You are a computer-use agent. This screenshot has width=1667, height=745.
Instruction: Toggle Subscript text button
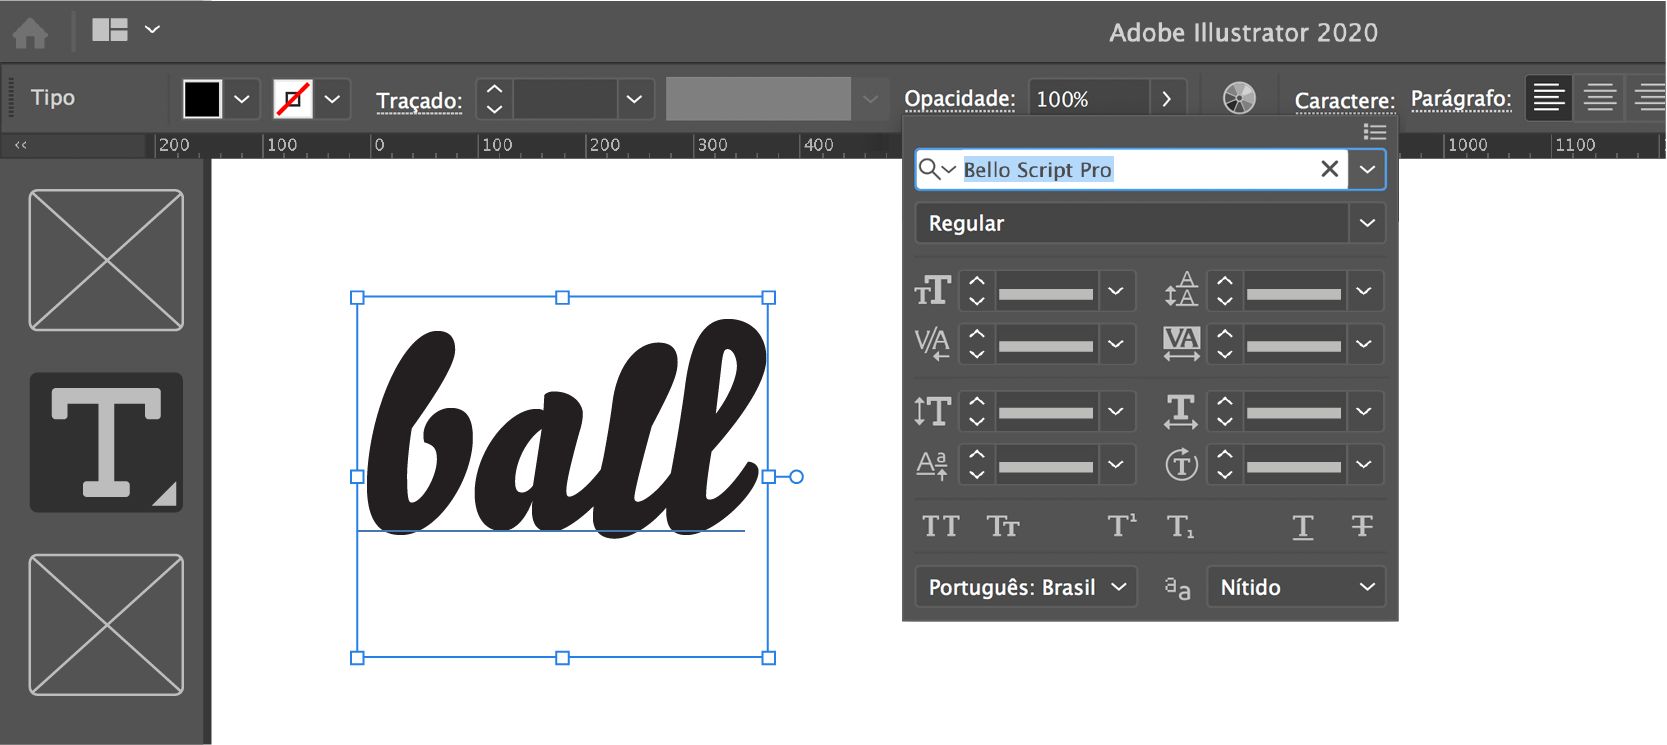1181,526
